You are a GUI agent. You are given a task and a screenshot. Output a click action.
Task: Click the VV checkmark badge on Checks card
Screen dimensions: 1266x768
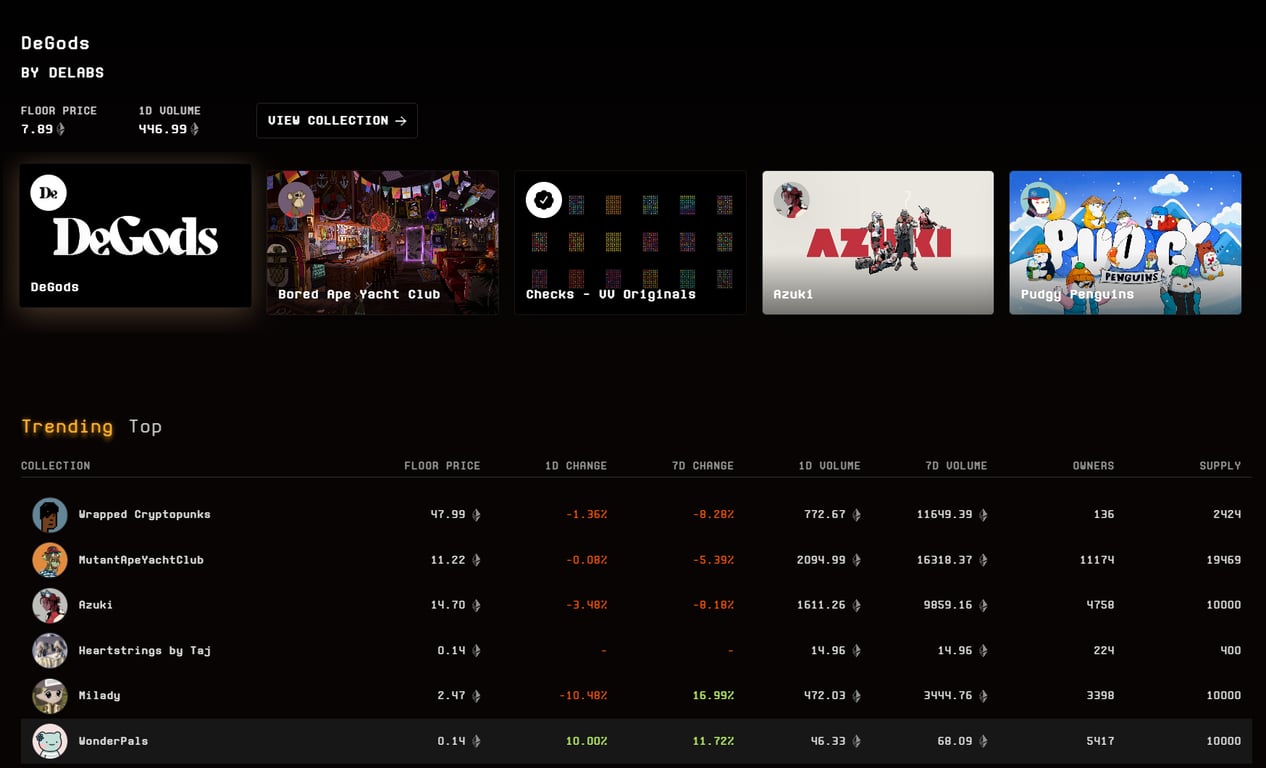[543, 199]
